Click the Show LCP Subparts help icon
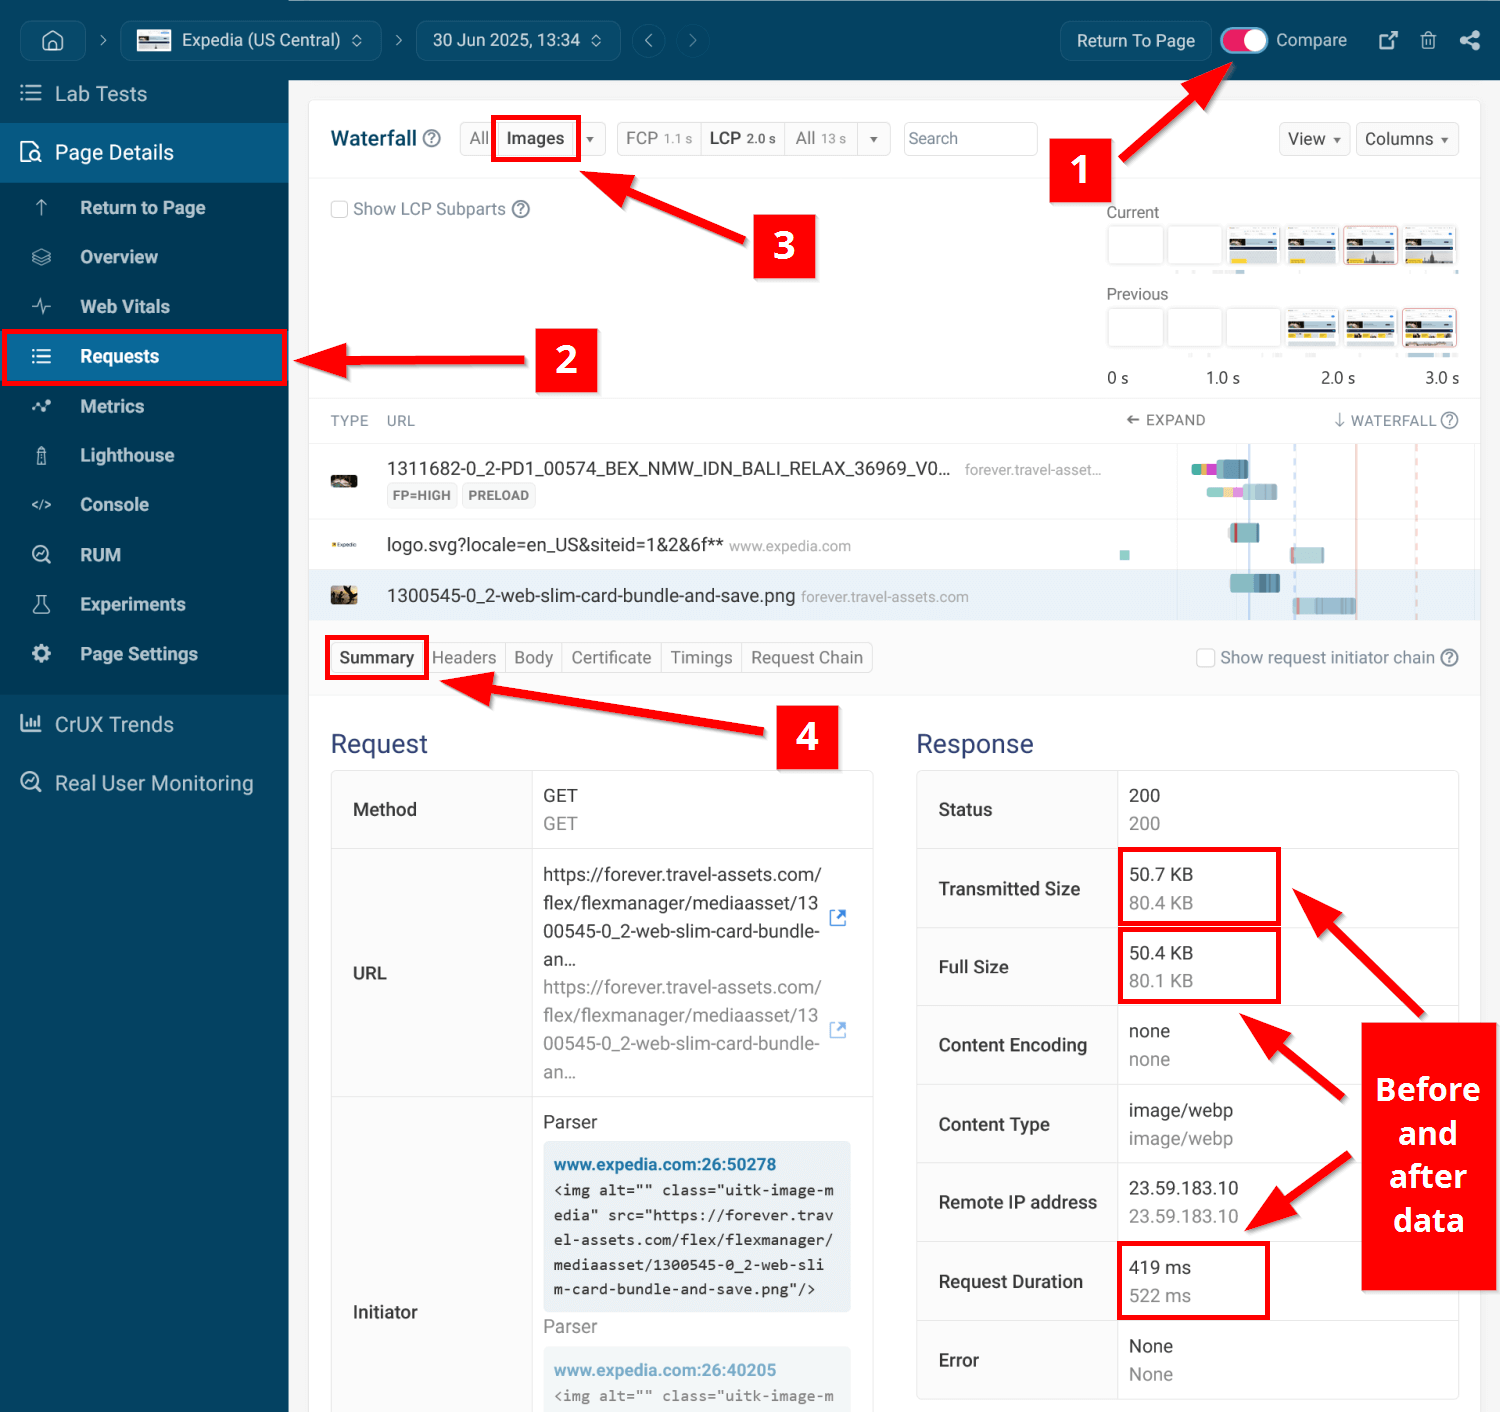 (x=521, y=209)
